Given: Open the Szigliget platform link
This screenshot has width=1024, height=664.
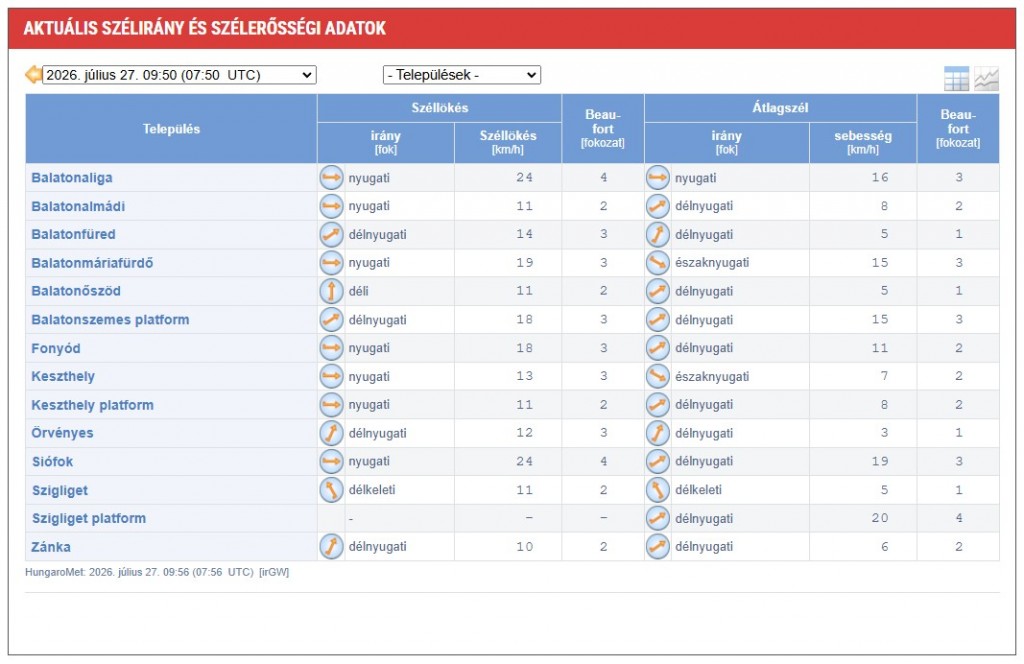Looking at the screenshot, I should click(x=89, y=518).
